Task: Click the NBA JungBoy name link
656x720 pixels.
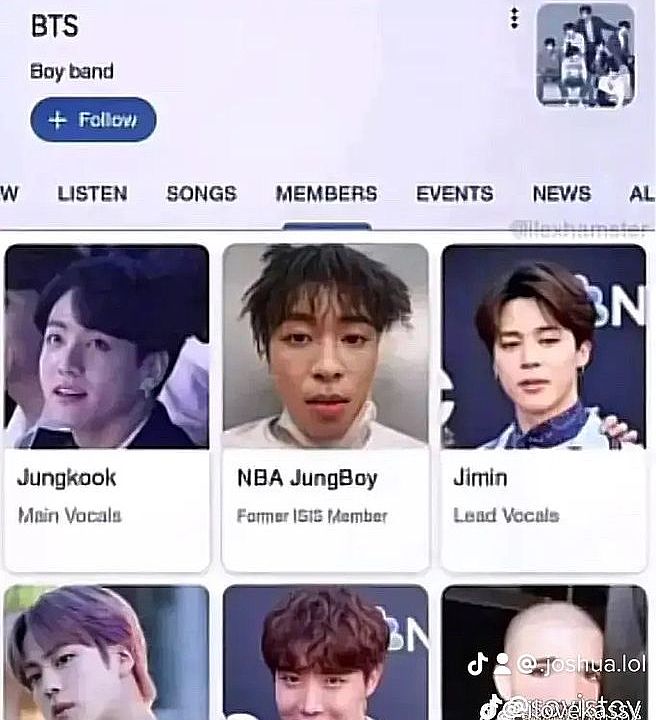Action: click(x=307, y=478)
